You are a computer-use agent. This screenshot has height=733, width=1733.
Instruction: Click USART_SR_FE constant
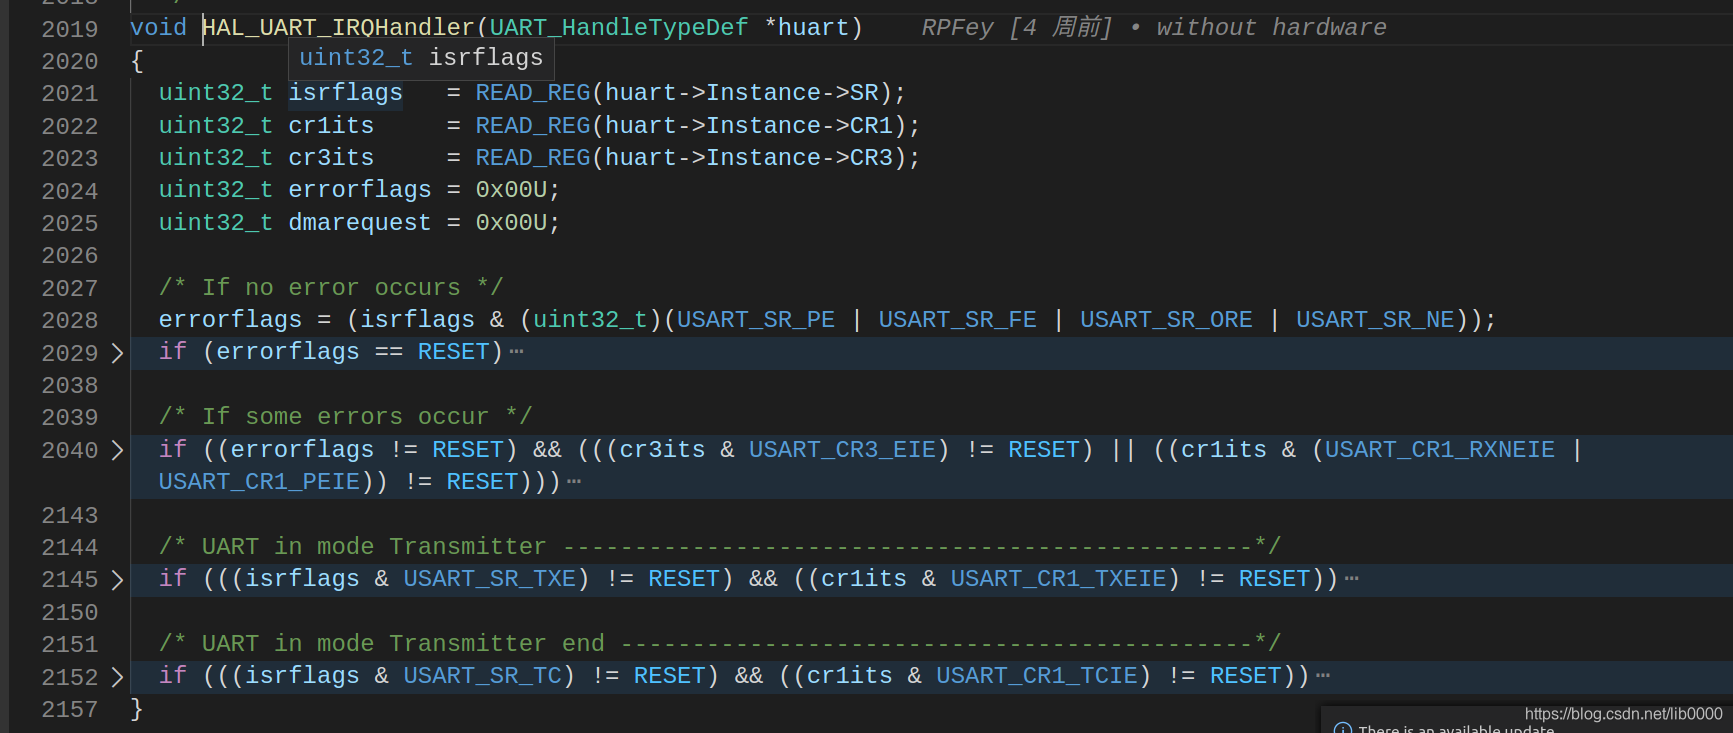tap(958, 320)
